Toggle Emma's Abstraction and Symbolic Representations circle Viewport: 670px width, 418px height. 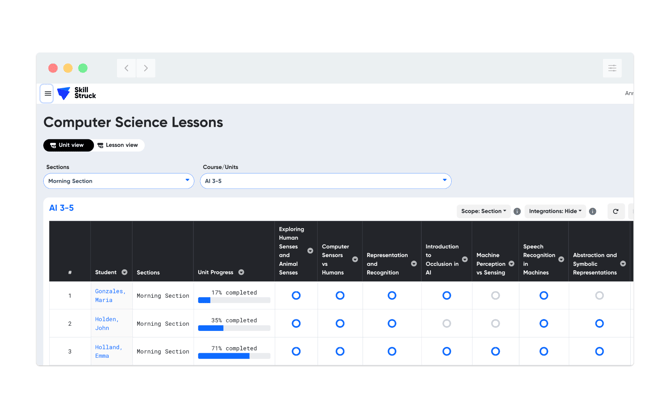pyautogui.click(x=599, y=351)
